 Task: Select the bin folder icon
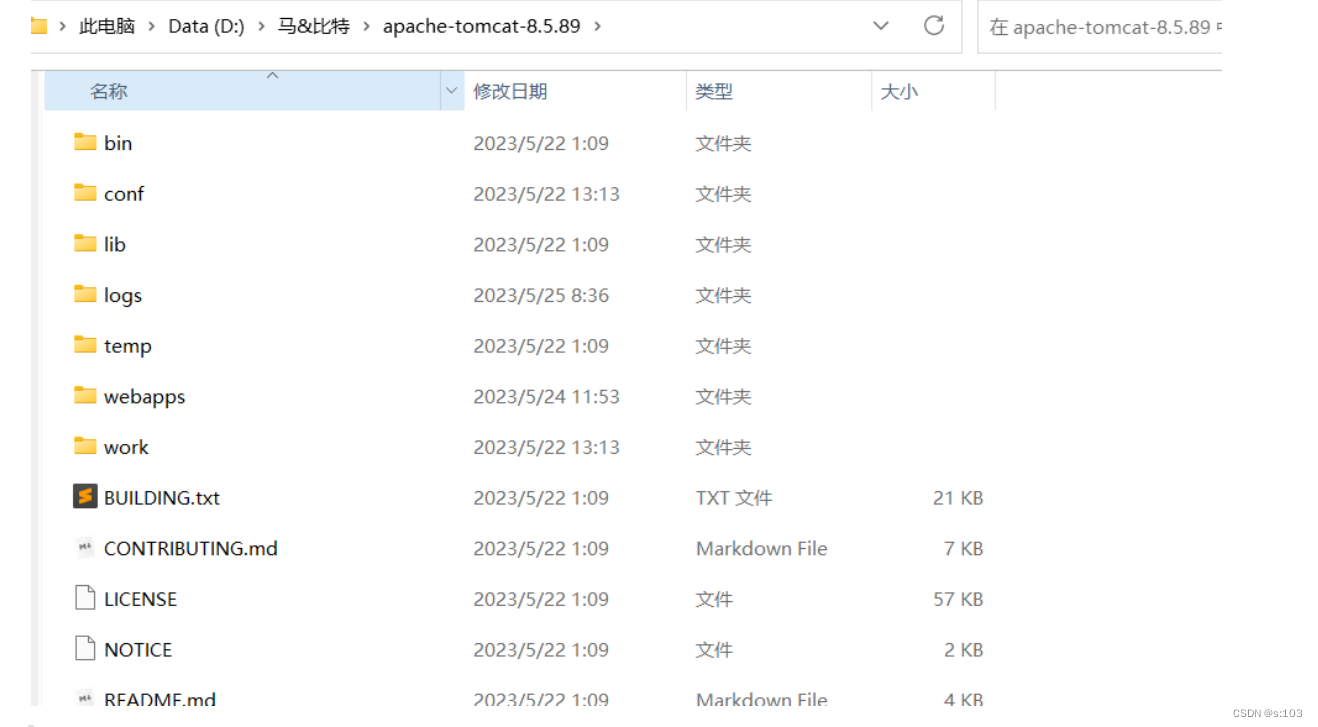85,142
